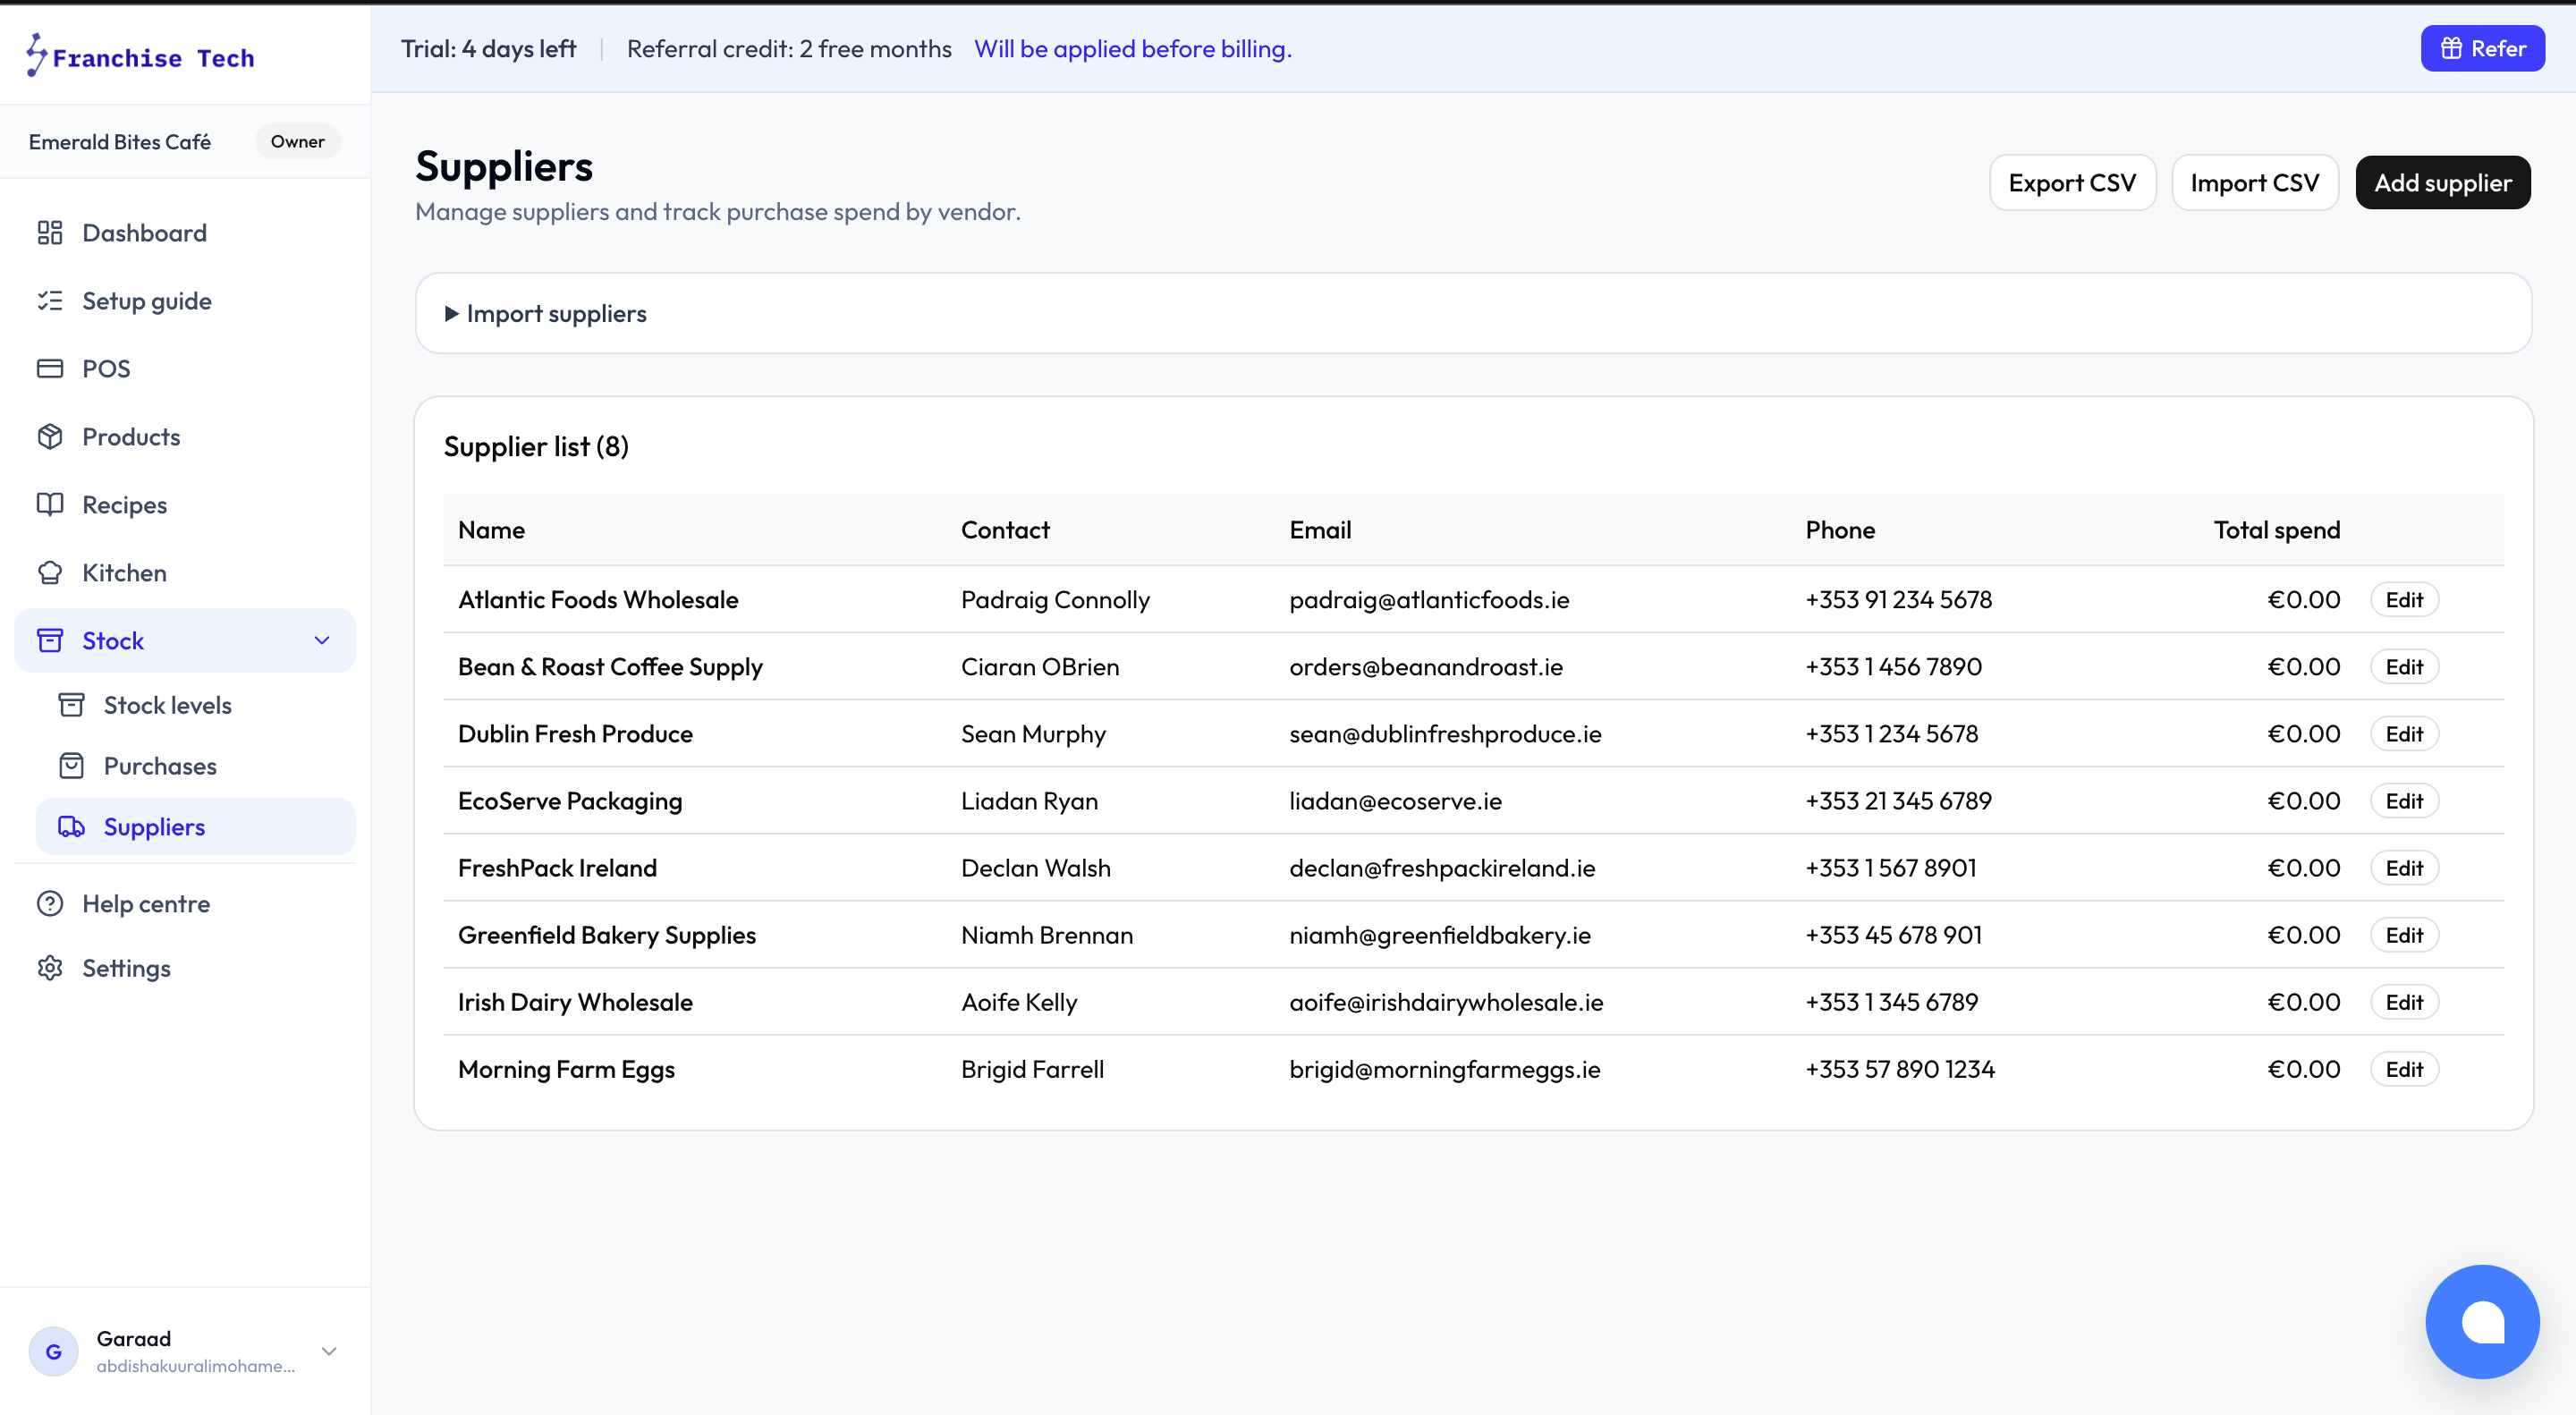
Task: Click the Setup guide checklist icon
Action: [50, 301]
